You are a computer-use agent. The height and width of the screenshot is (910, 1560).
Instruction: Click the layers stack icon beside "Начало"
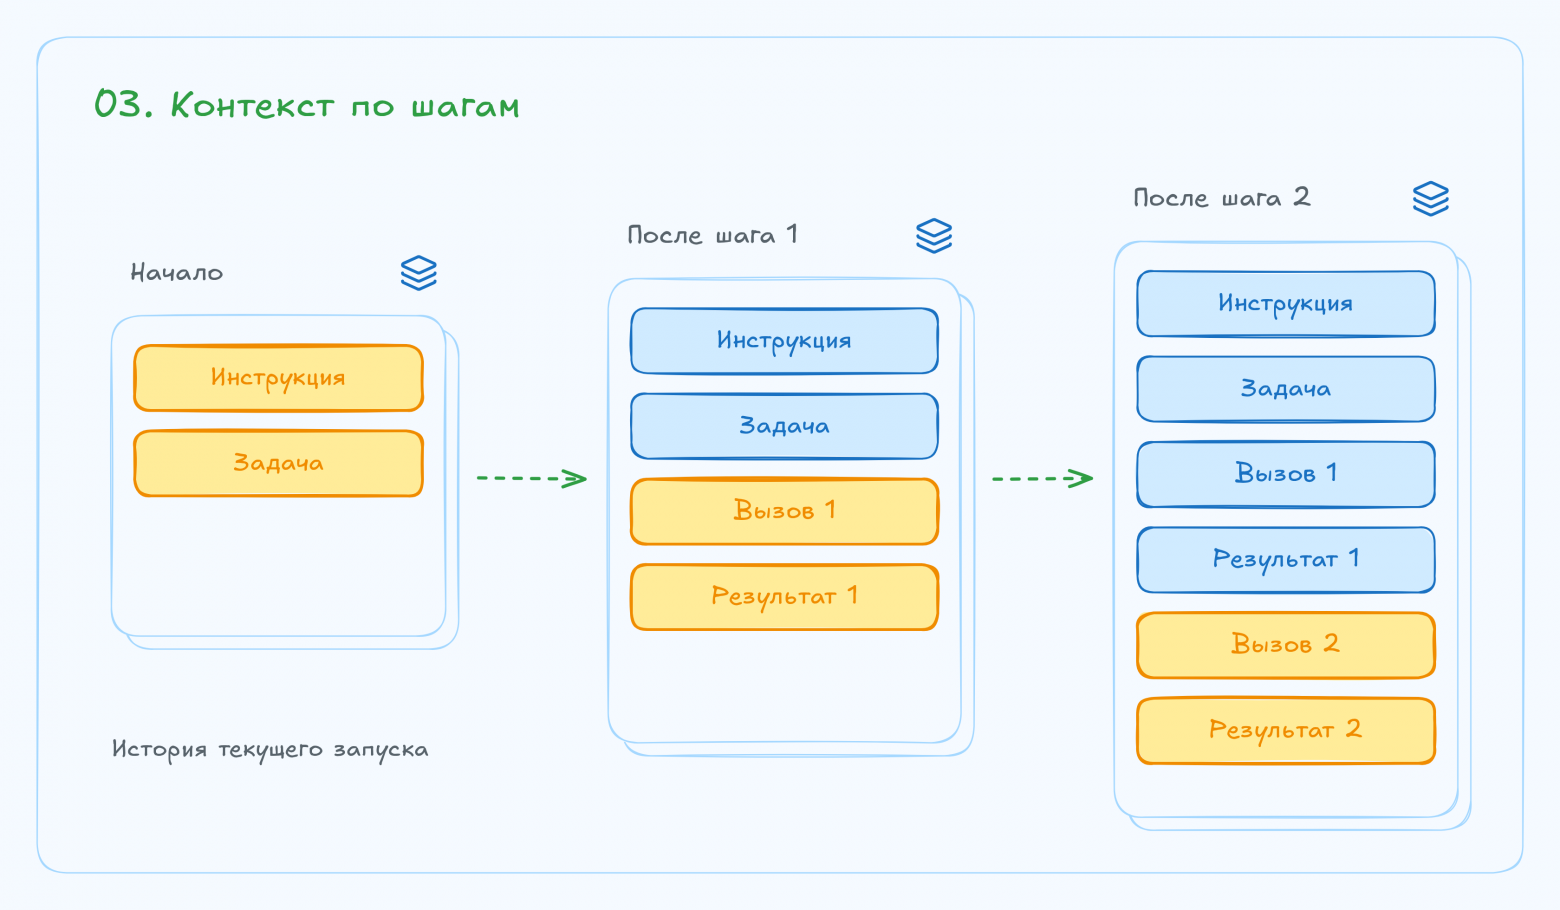419,273
